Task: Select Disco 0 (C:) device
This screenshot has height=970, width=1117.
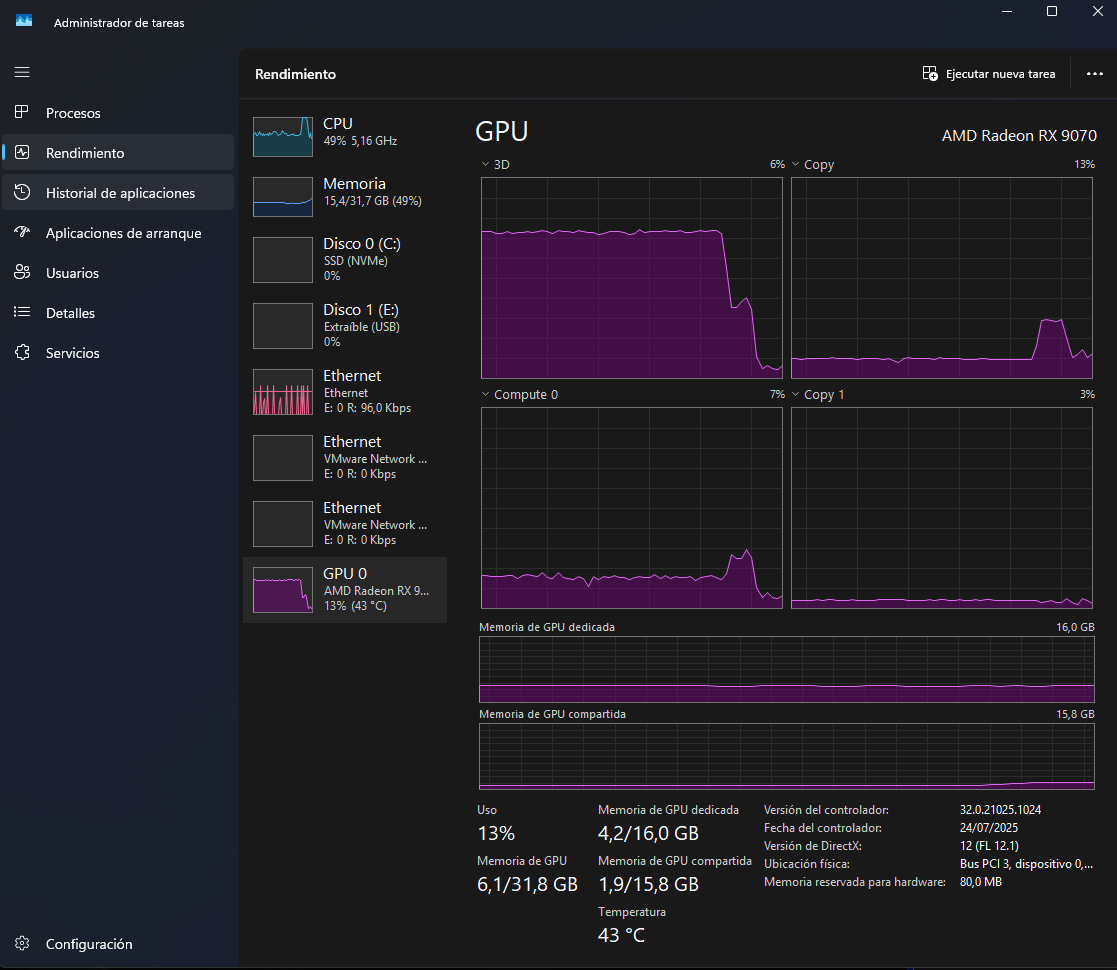Action: 345,259
